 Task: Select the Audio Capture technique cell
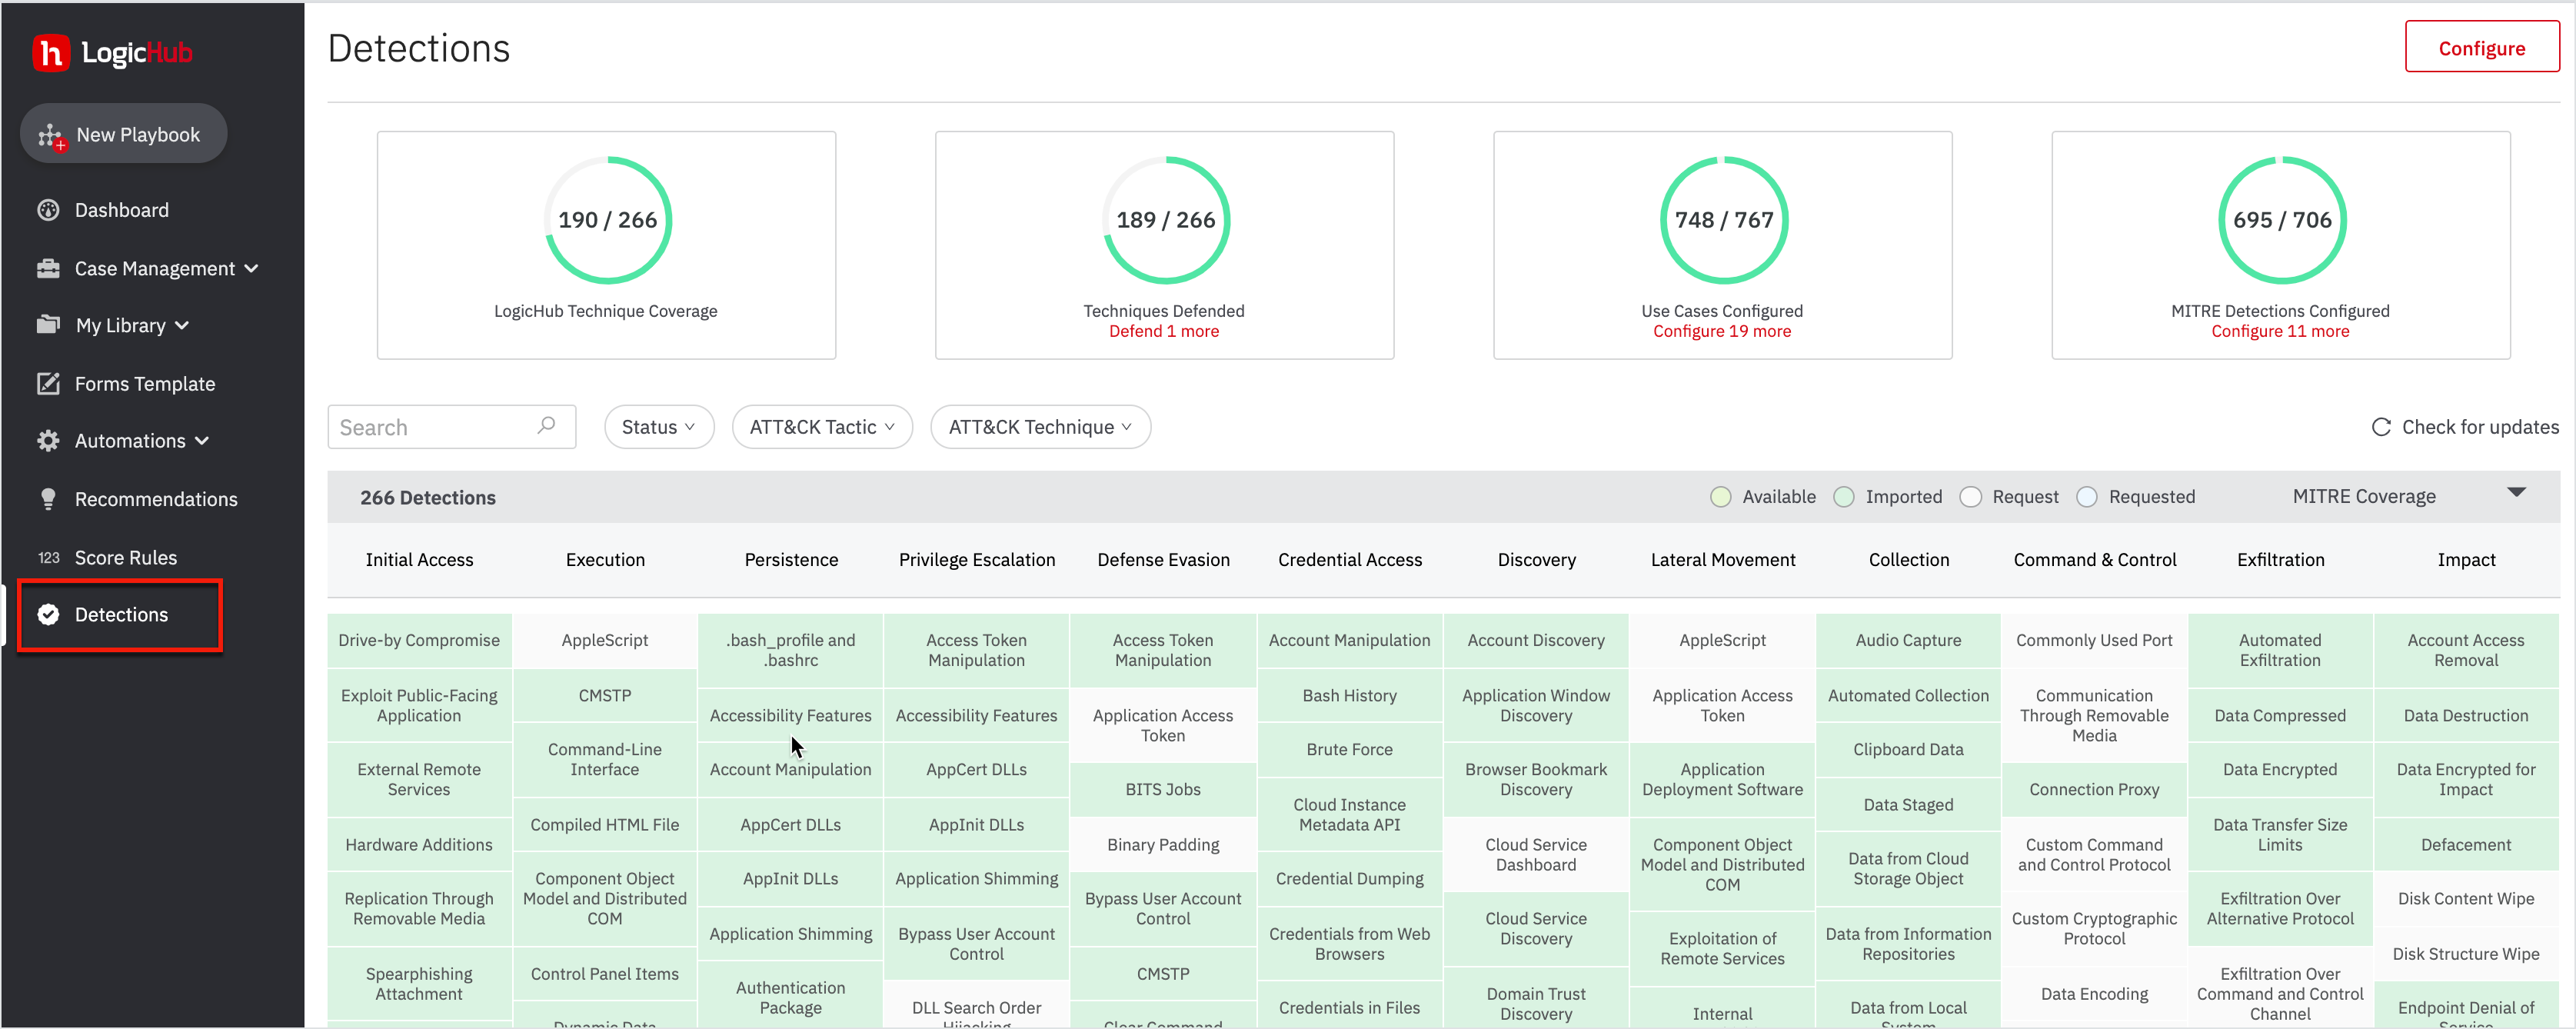[1908, 640]
